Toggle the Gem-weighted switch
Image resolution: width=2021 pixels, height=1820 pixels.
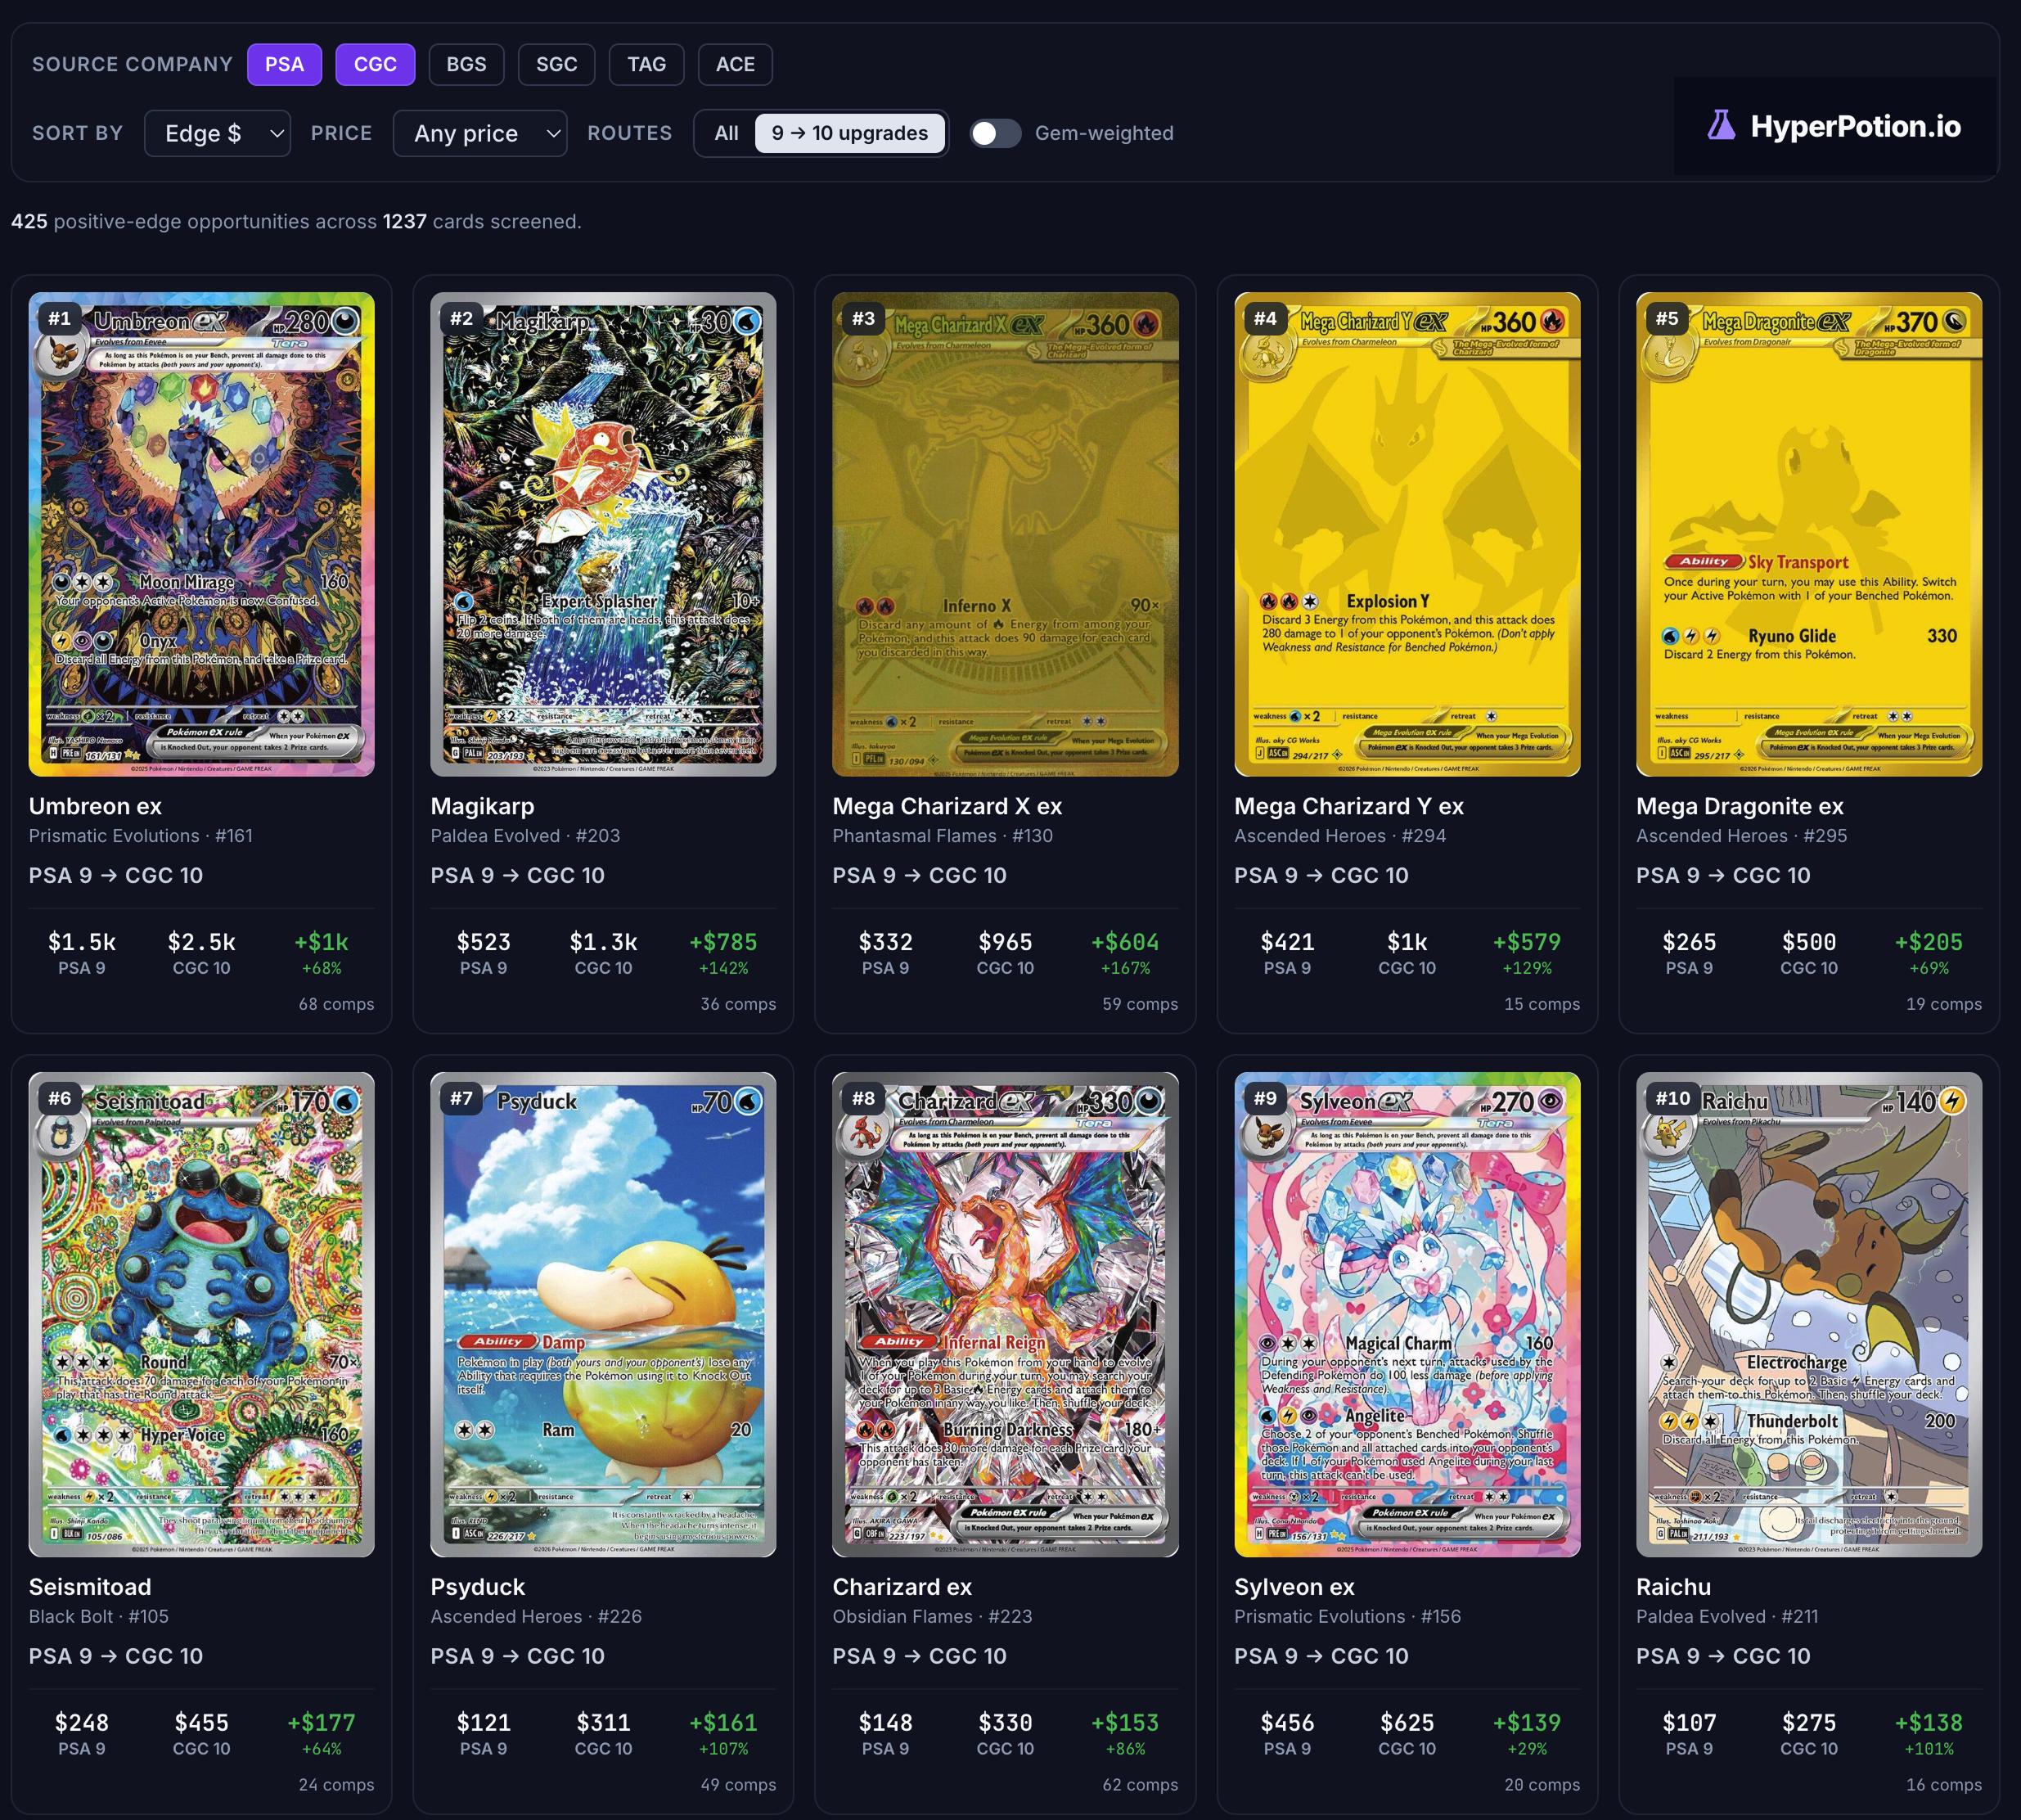coord(995,133)
